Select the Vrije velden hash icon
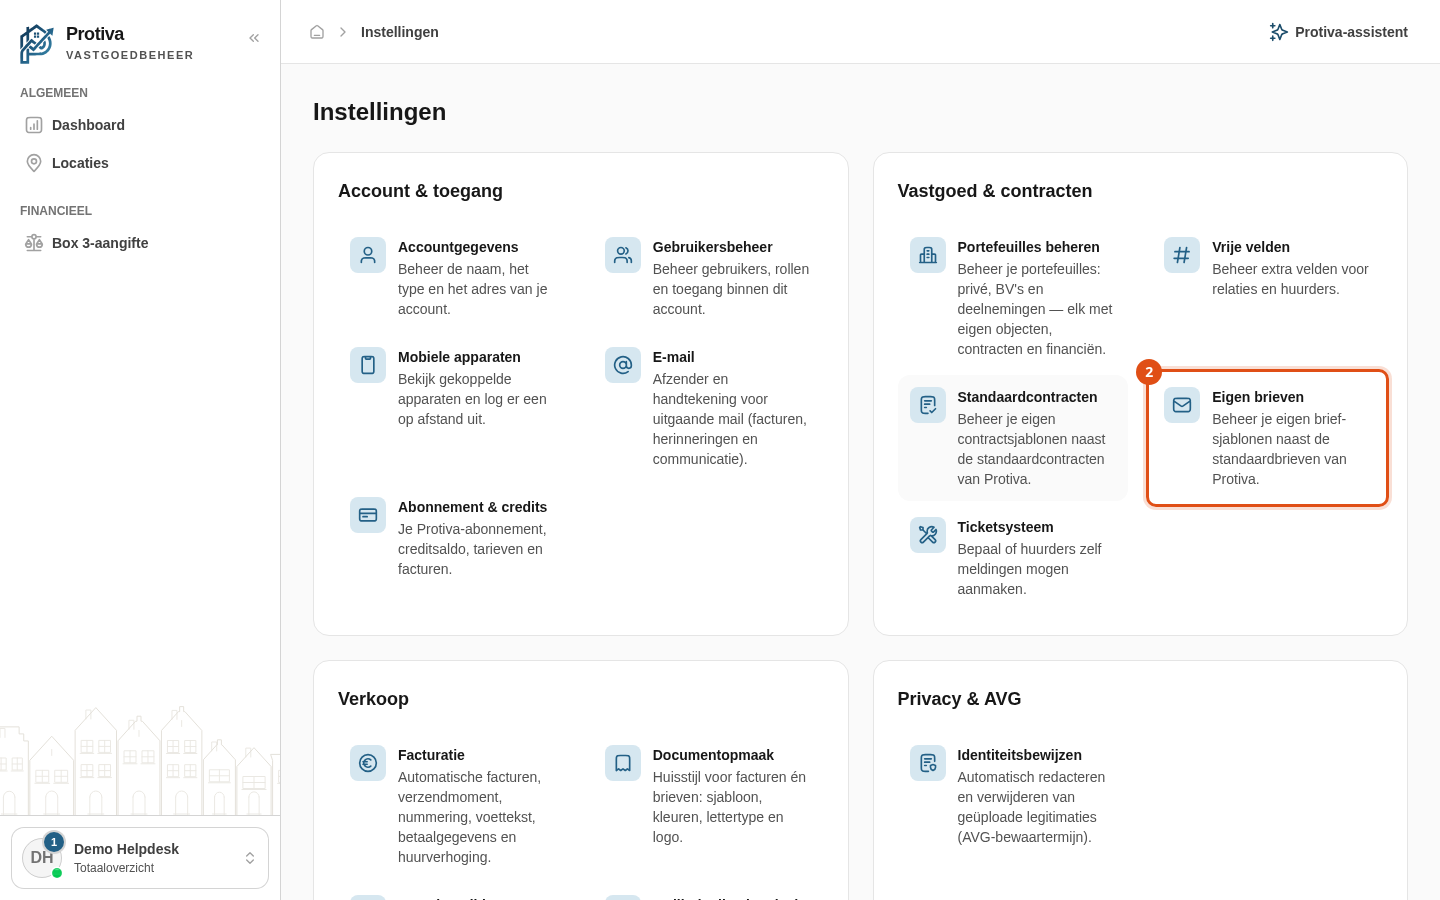 [x=1182, y=255]
